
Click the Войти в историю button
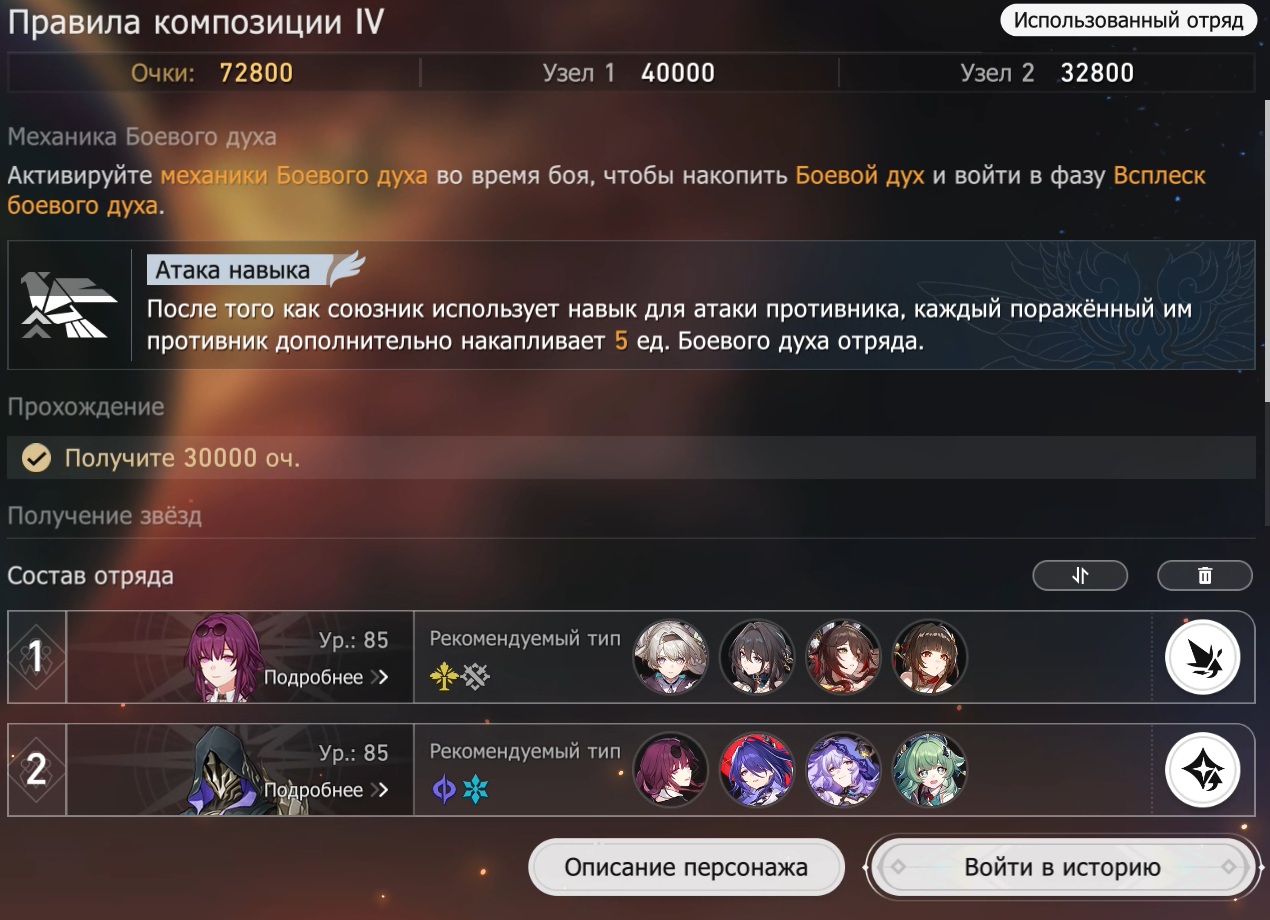click(1062, 867)
